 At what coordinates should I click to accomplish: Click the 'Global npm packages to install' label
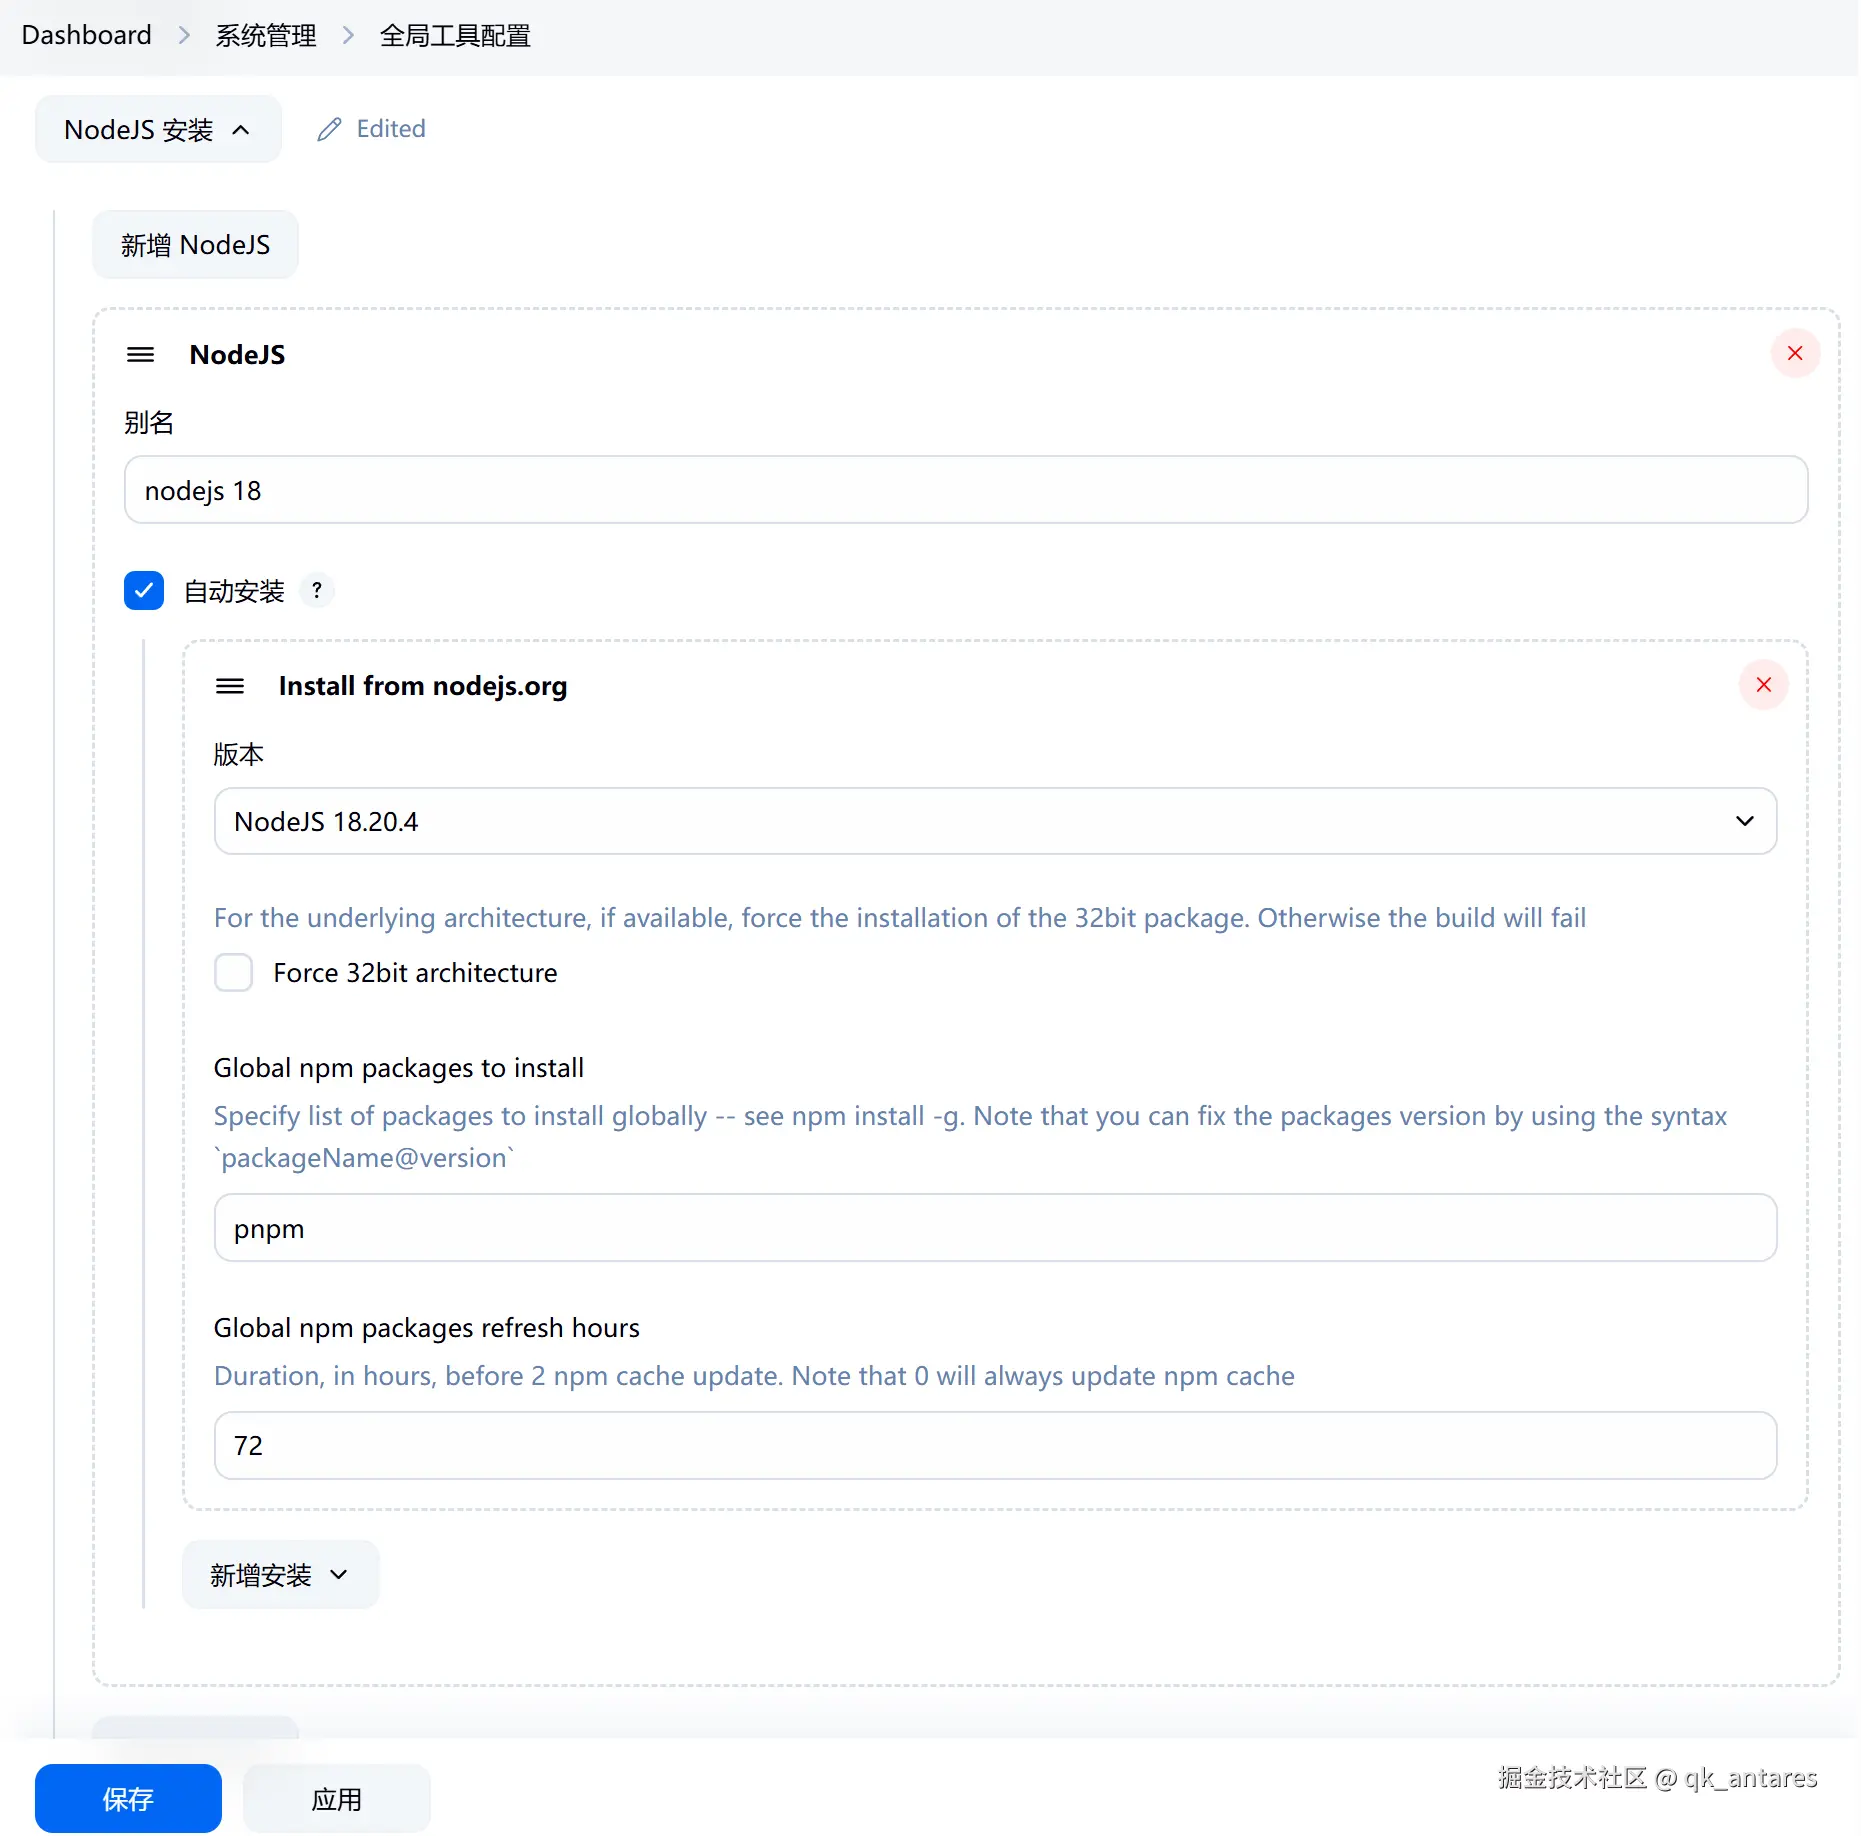399,1068
